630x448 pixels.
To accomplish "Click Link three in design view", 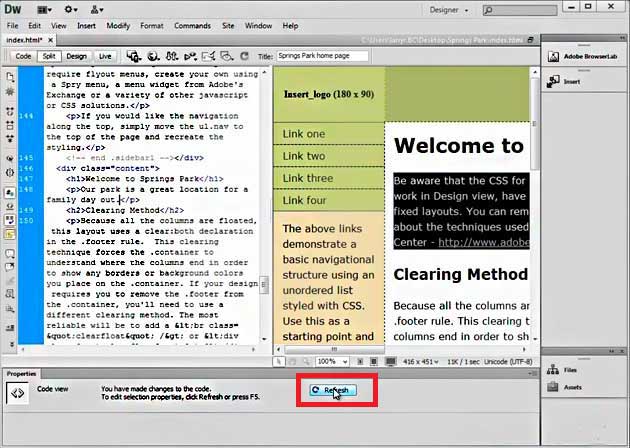I will [x=308, y=178].
